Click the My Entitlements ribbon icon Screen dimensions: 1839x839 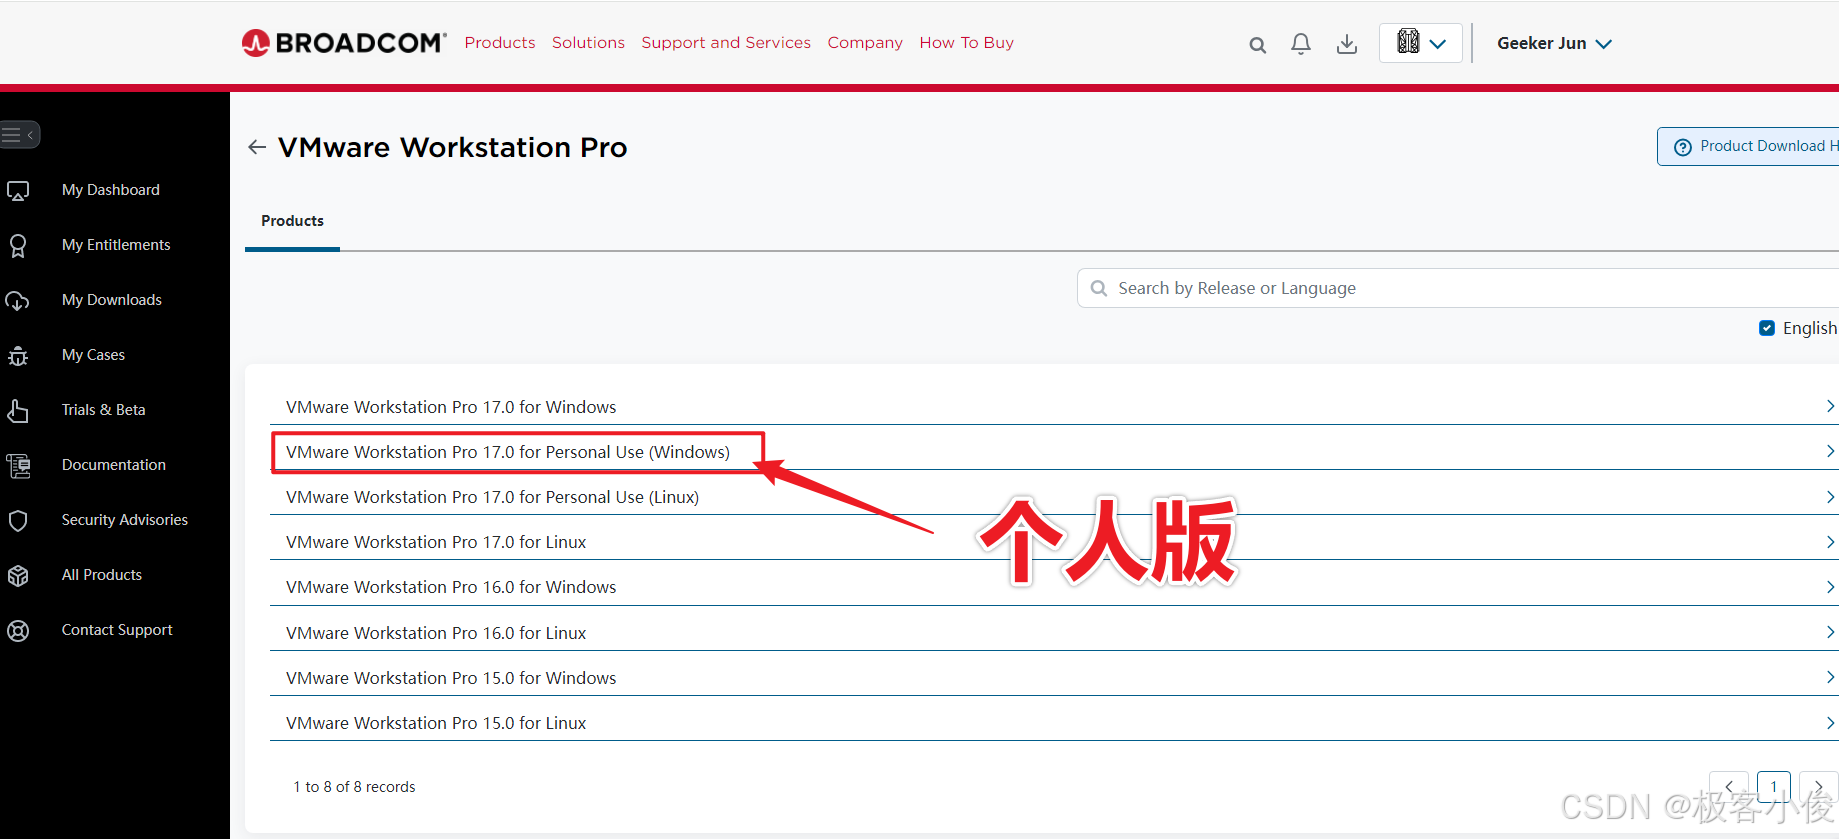tap(18, 245)
